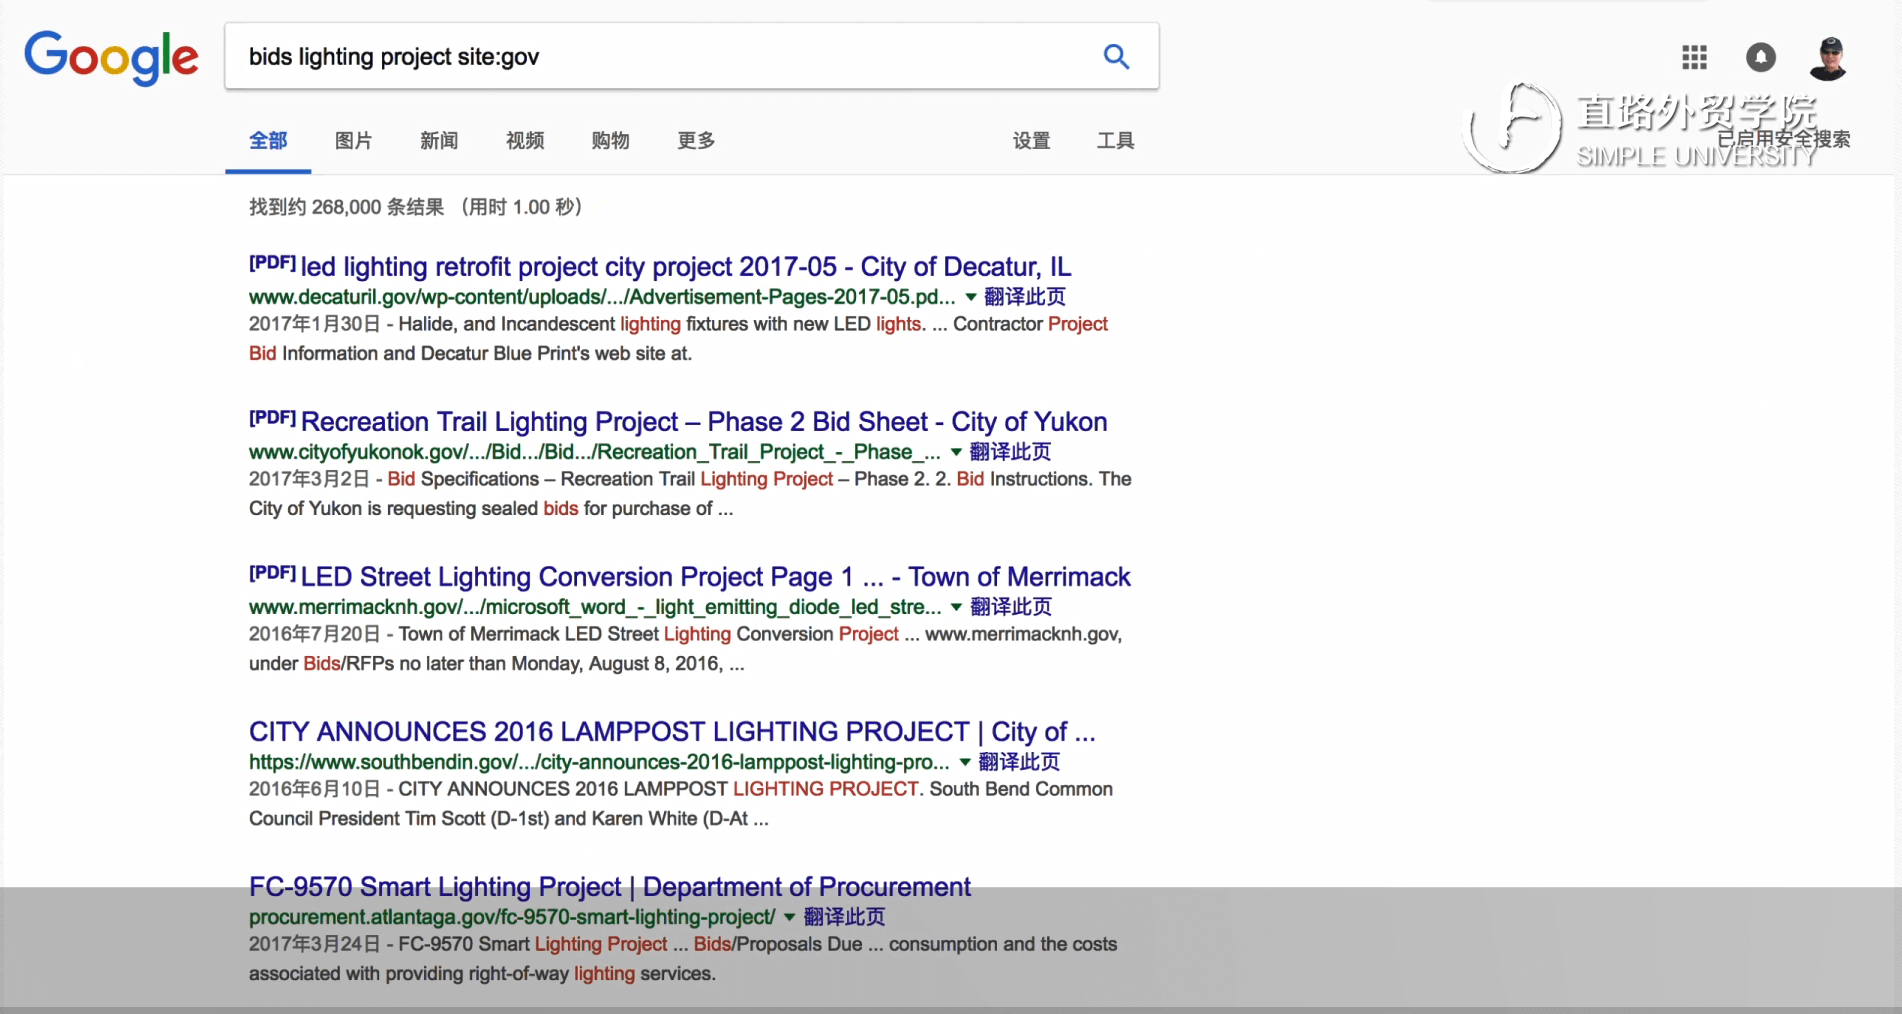Click the blue search magnifier icon
1902x1014 pixels.
[1116, 57]
